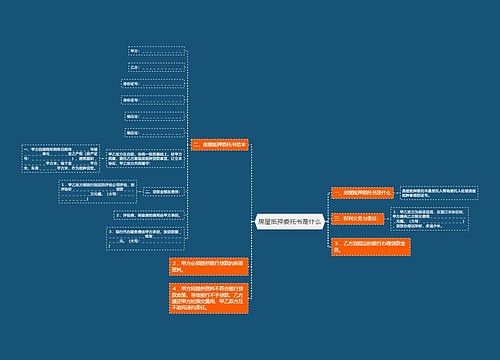Select the central node 房屋抵押委托书是什么
500x360 pixels.
point(290,222)
